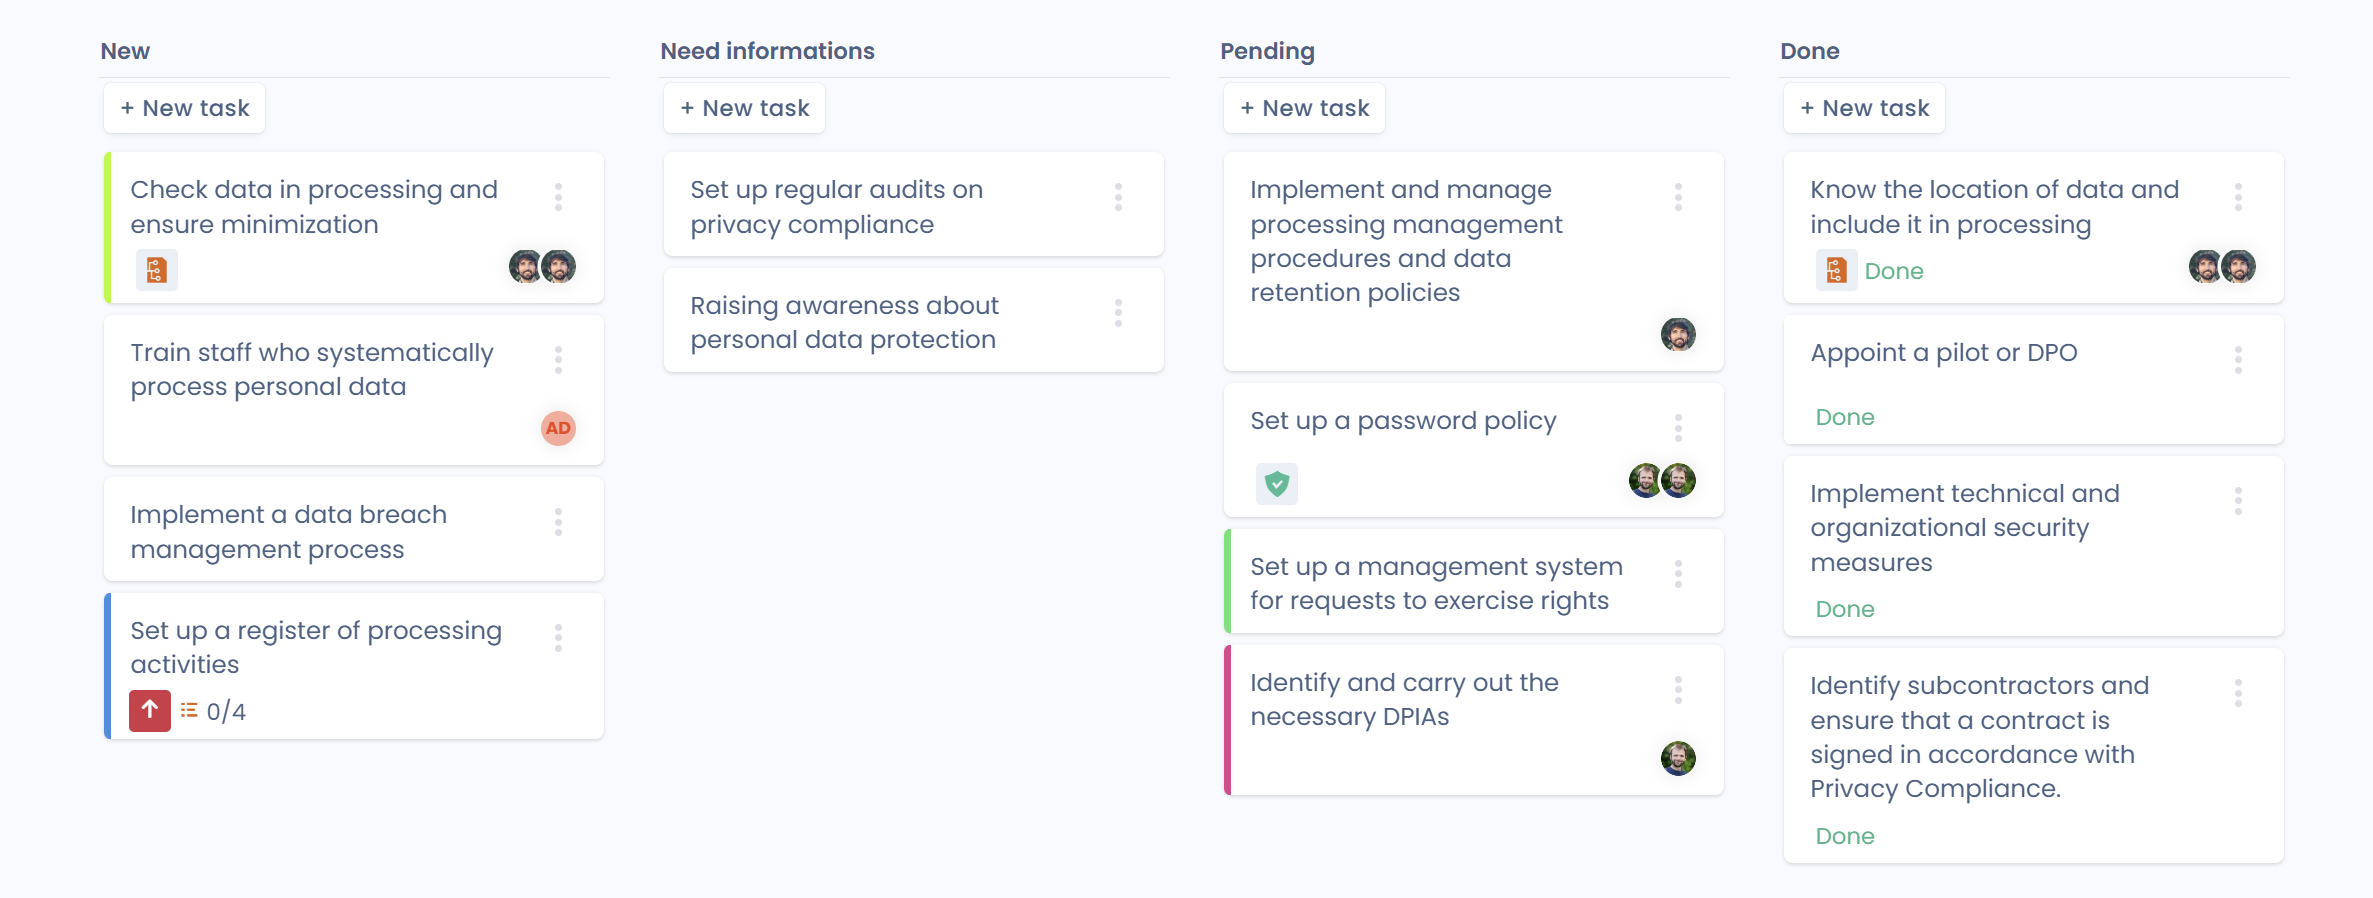Add a new task in the New column
The image size is (2373, 898).
[x=185, y=108]
